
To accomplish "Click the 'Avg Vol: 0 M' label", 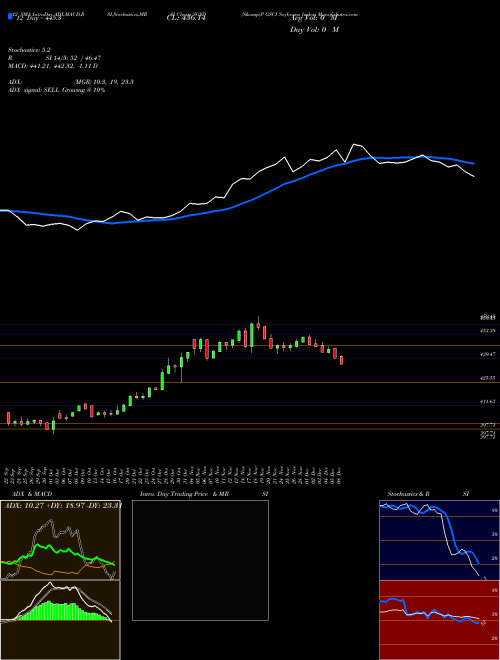I will pos(314,18).
